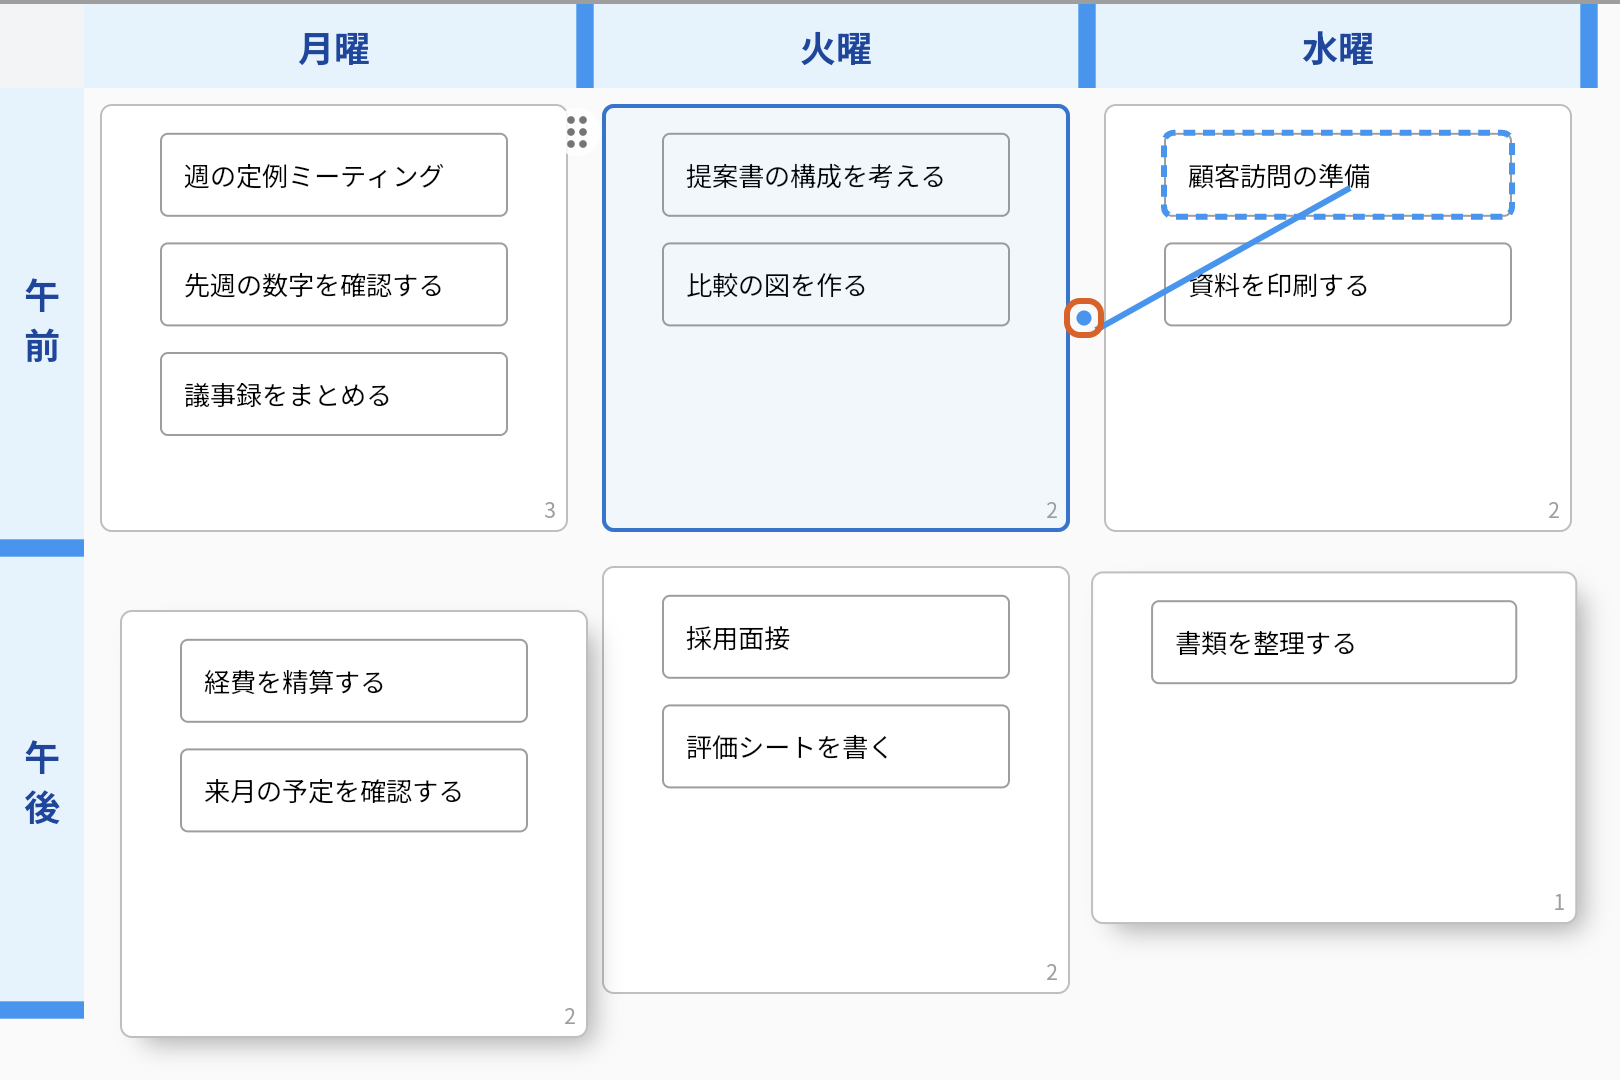Select the 採用面接 task
Image resolution: width=1620 pixels, height=1080 pixels.
pos(836,637)
